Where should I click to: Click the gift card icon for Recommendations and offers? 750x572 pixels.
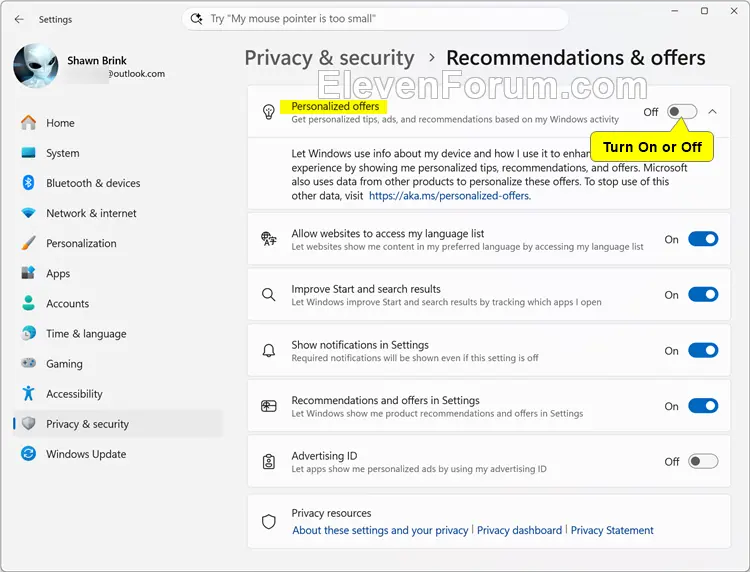pyautogui.click(x=269, y=406)
